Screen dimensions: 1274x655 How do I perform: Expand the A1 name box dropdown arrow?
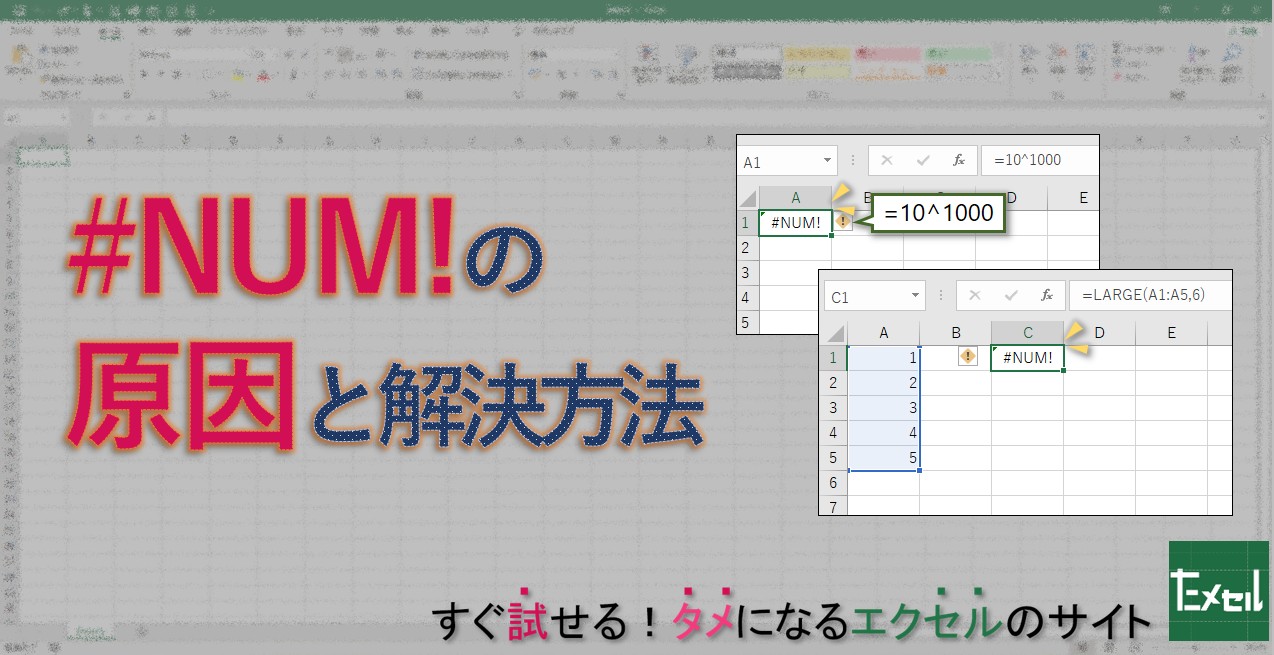[x=827, y=160]
